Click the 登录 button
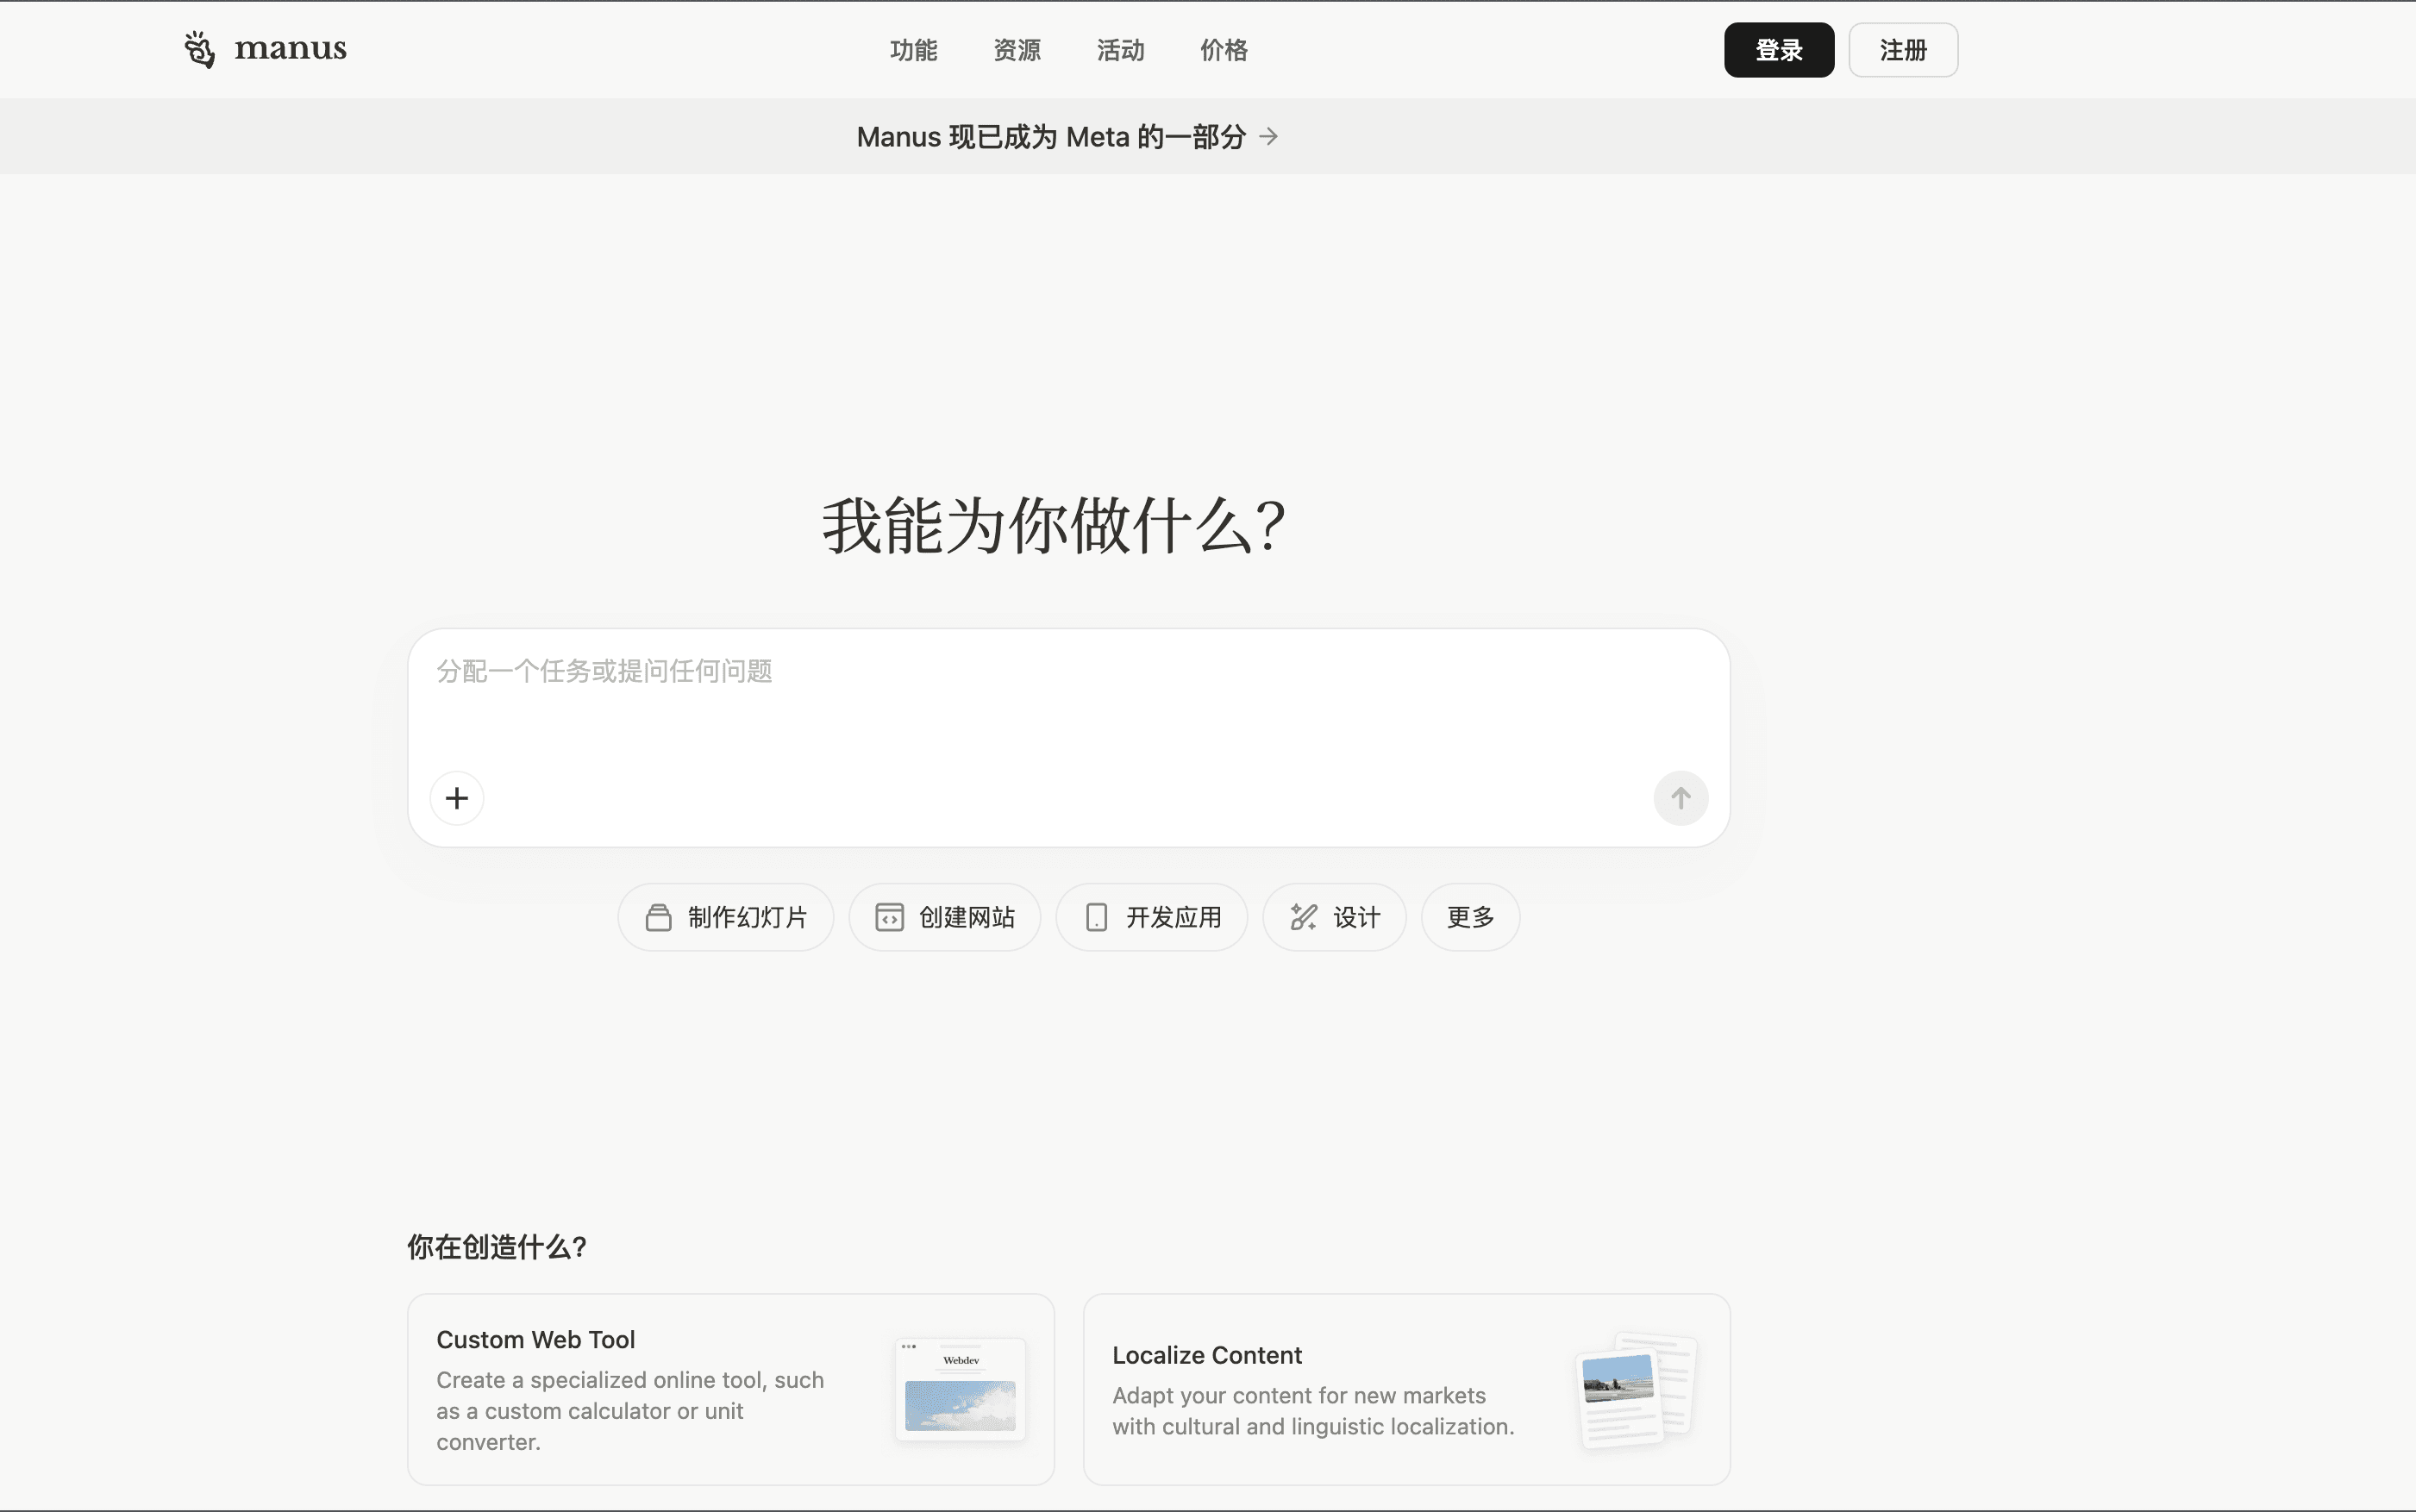This screenshot has height=1512, width=2416. [x=1779, y=49]
